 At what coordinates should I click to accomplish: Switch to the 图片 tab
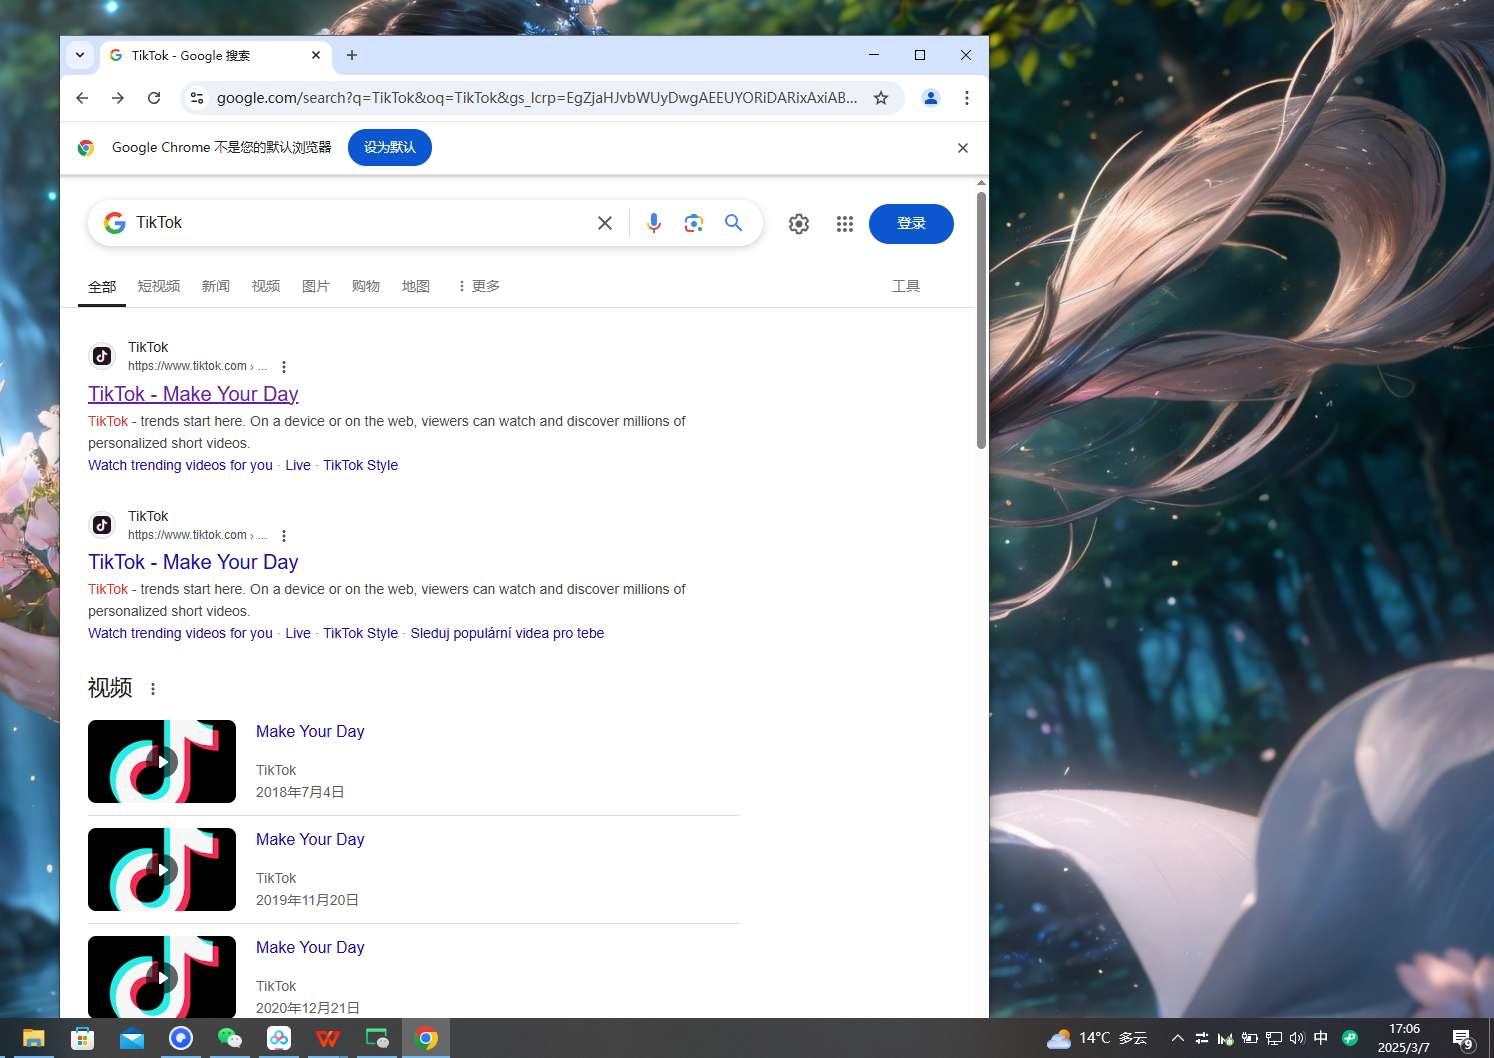(316, 286)
